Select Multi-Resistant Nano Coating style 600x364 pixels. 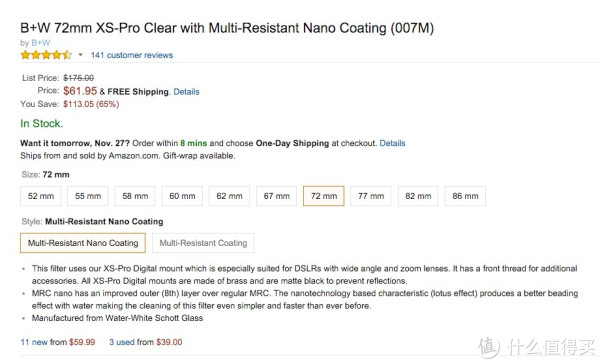tap(83, 243)
